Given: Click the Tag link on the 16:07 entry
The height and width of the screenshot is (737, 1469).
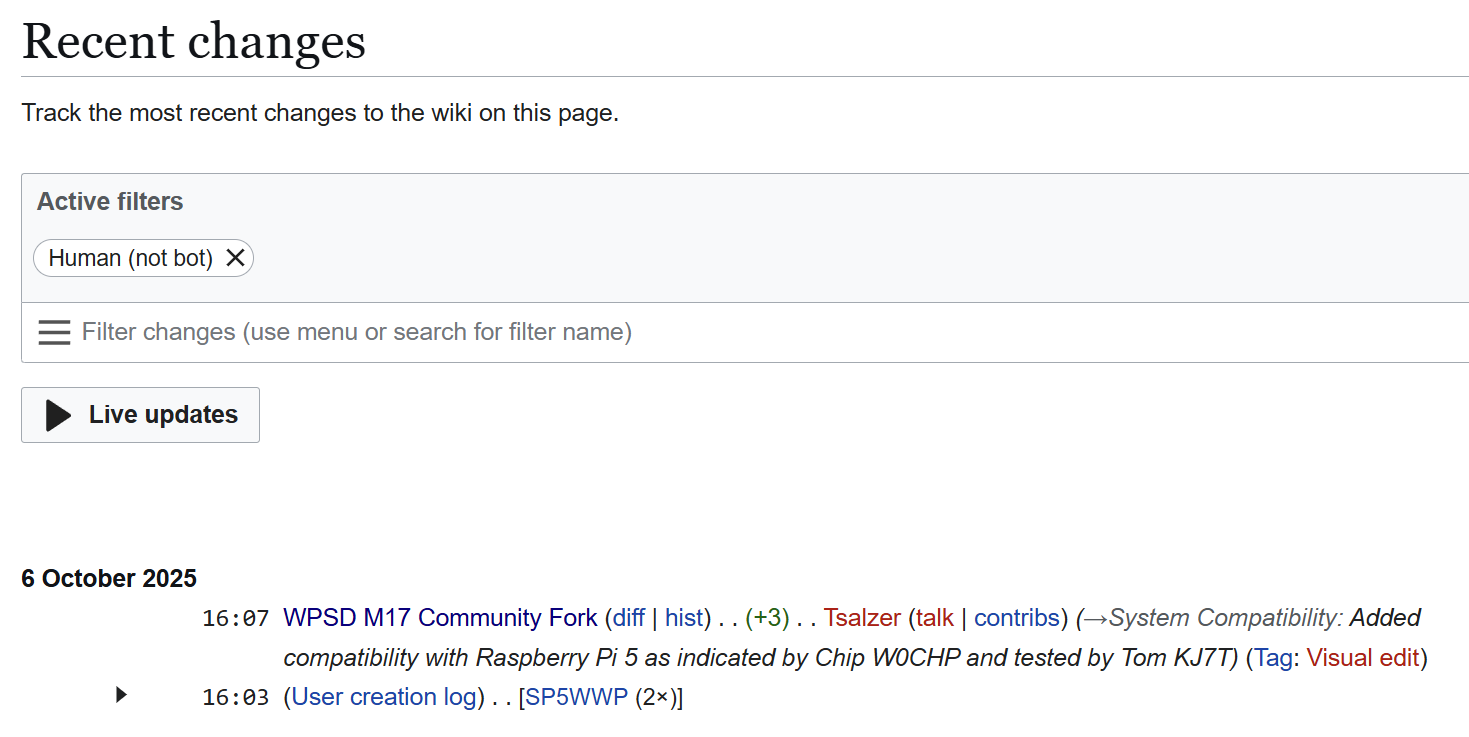Looking at the screenshot, I should pyautogui.click(x=1274, y=657).
